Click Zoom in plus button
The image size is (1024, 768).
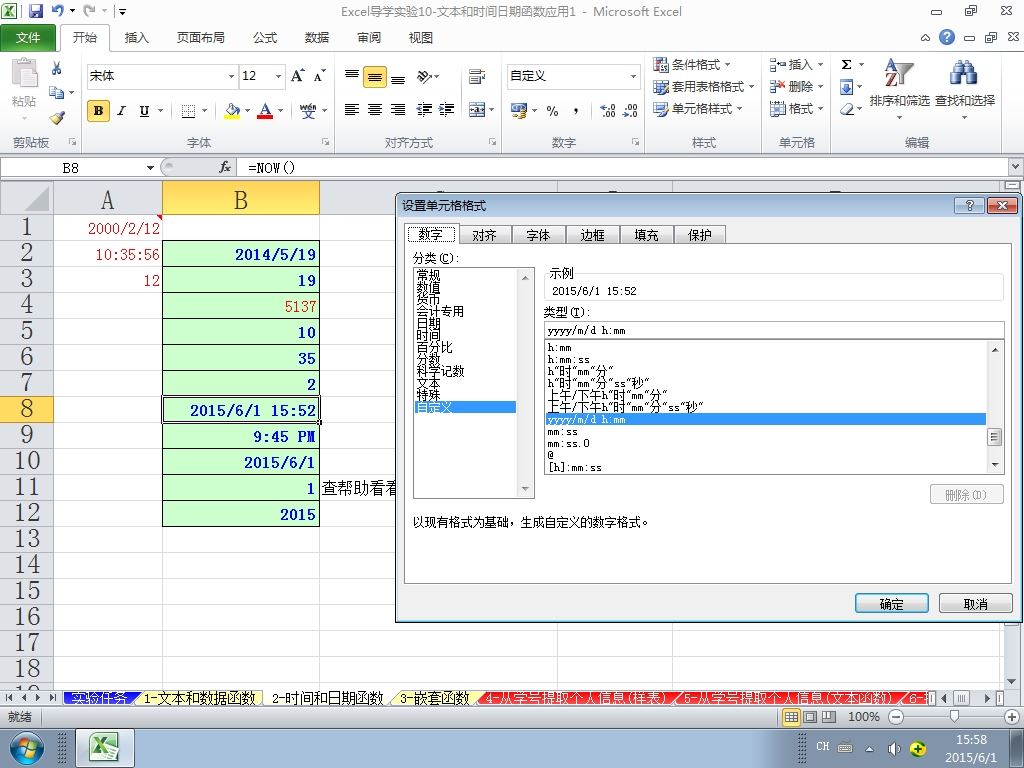[1012, 717]
